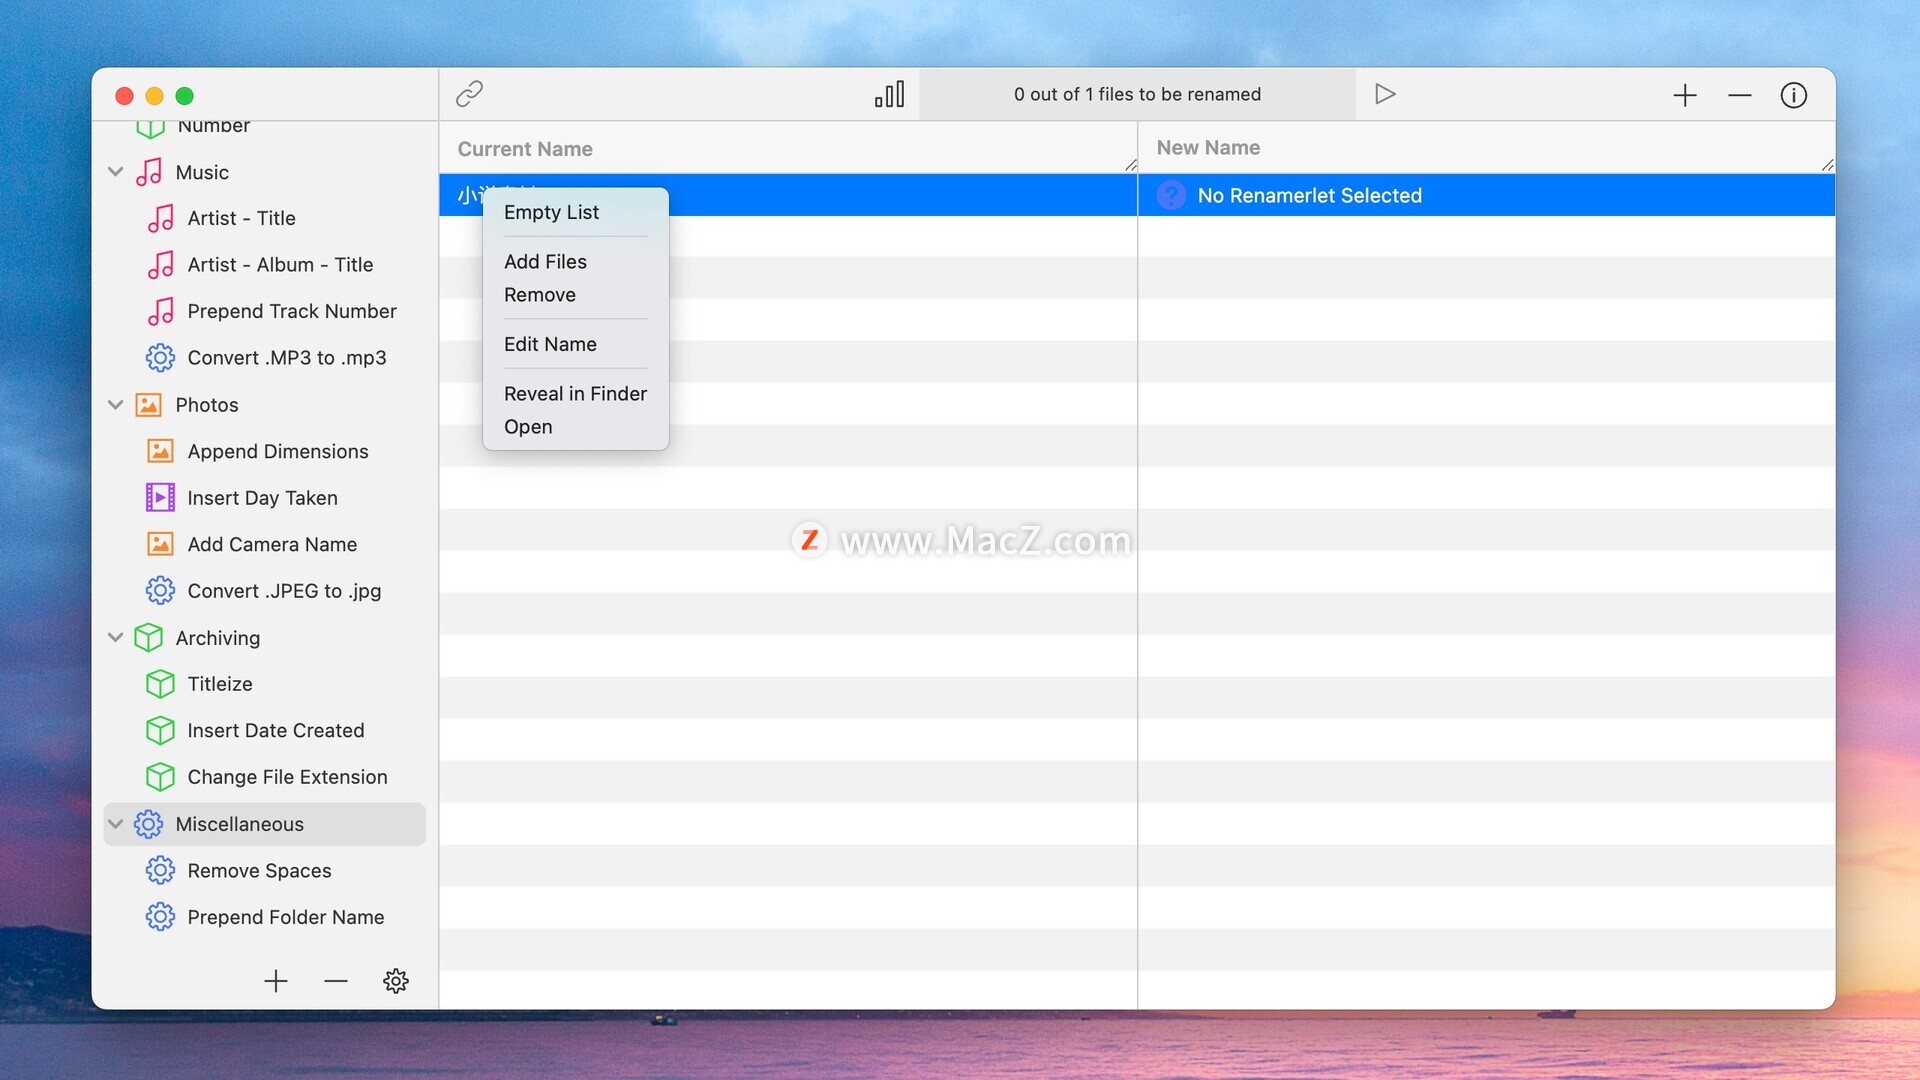Remove a renamerlet with sidebar minus button

[x=336, y=981]
